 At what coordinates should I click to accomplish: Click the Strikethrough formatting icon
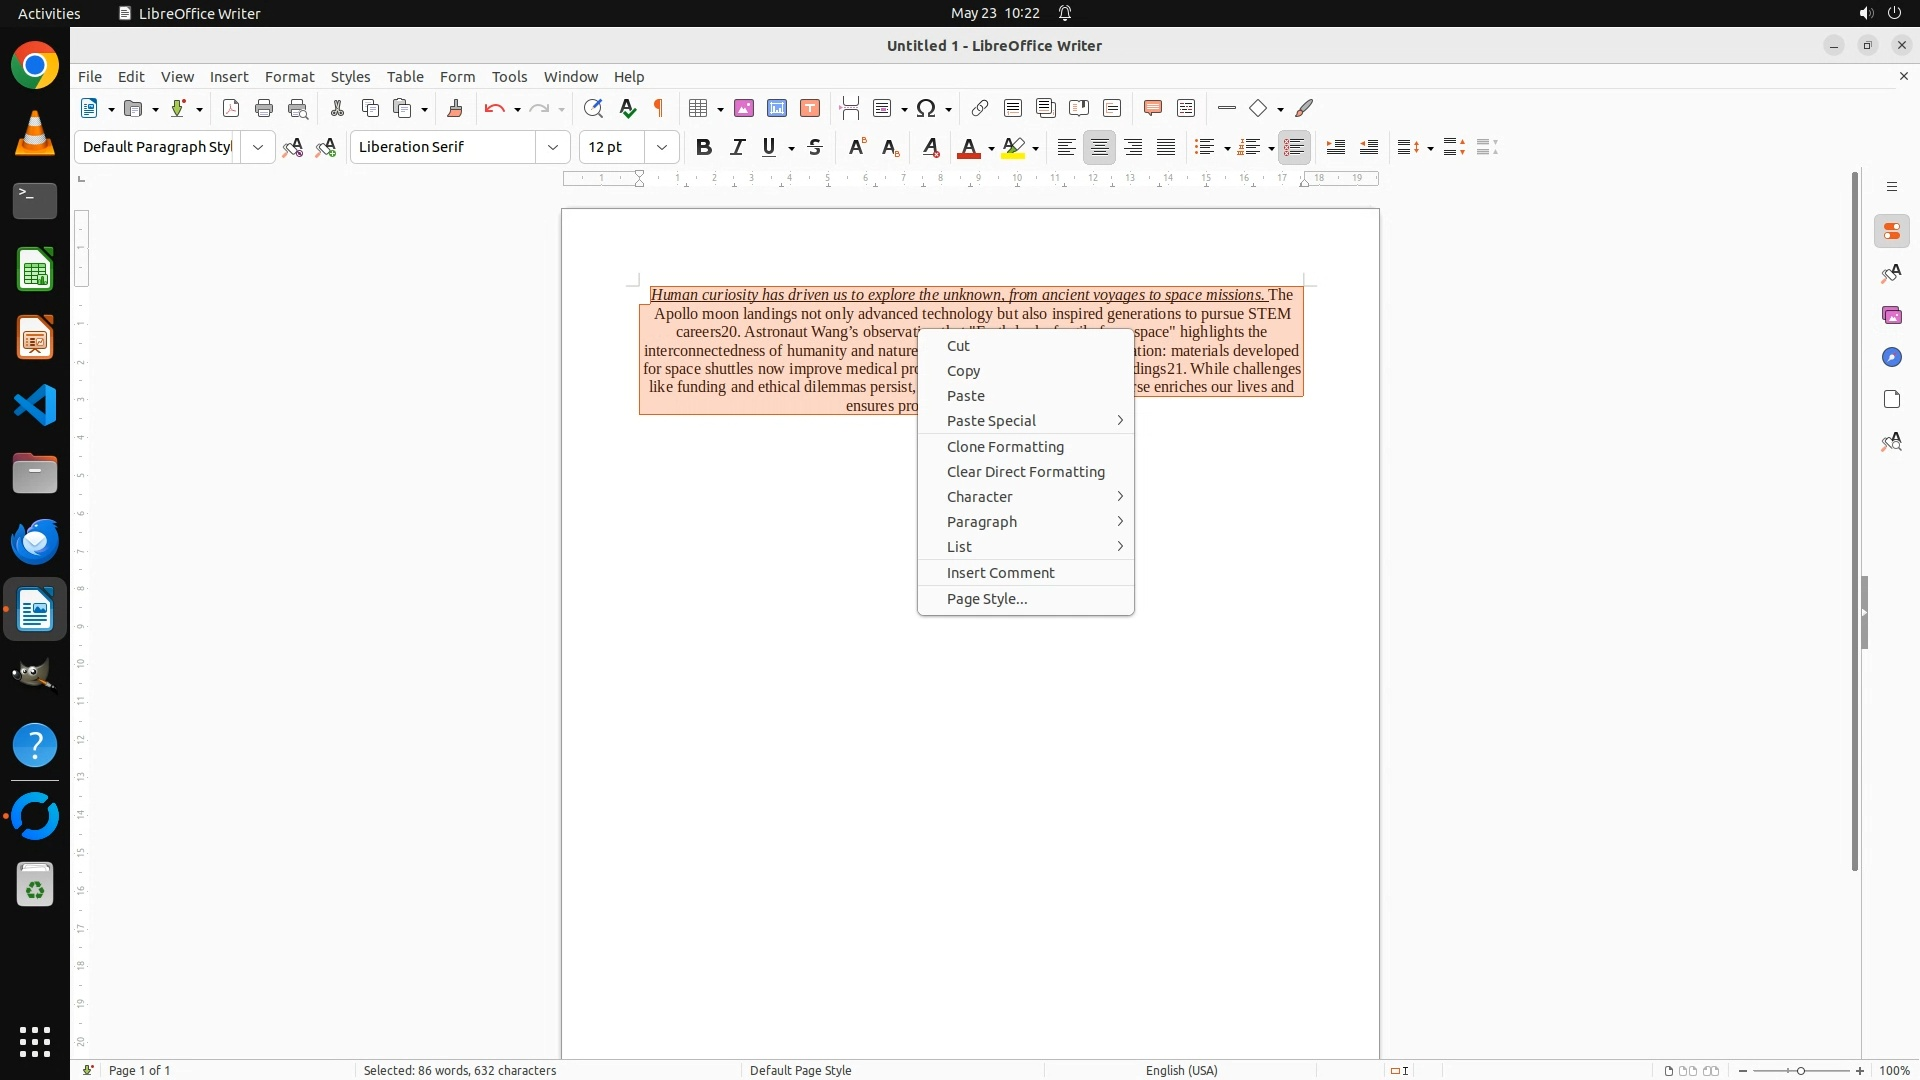coord(815,147)
